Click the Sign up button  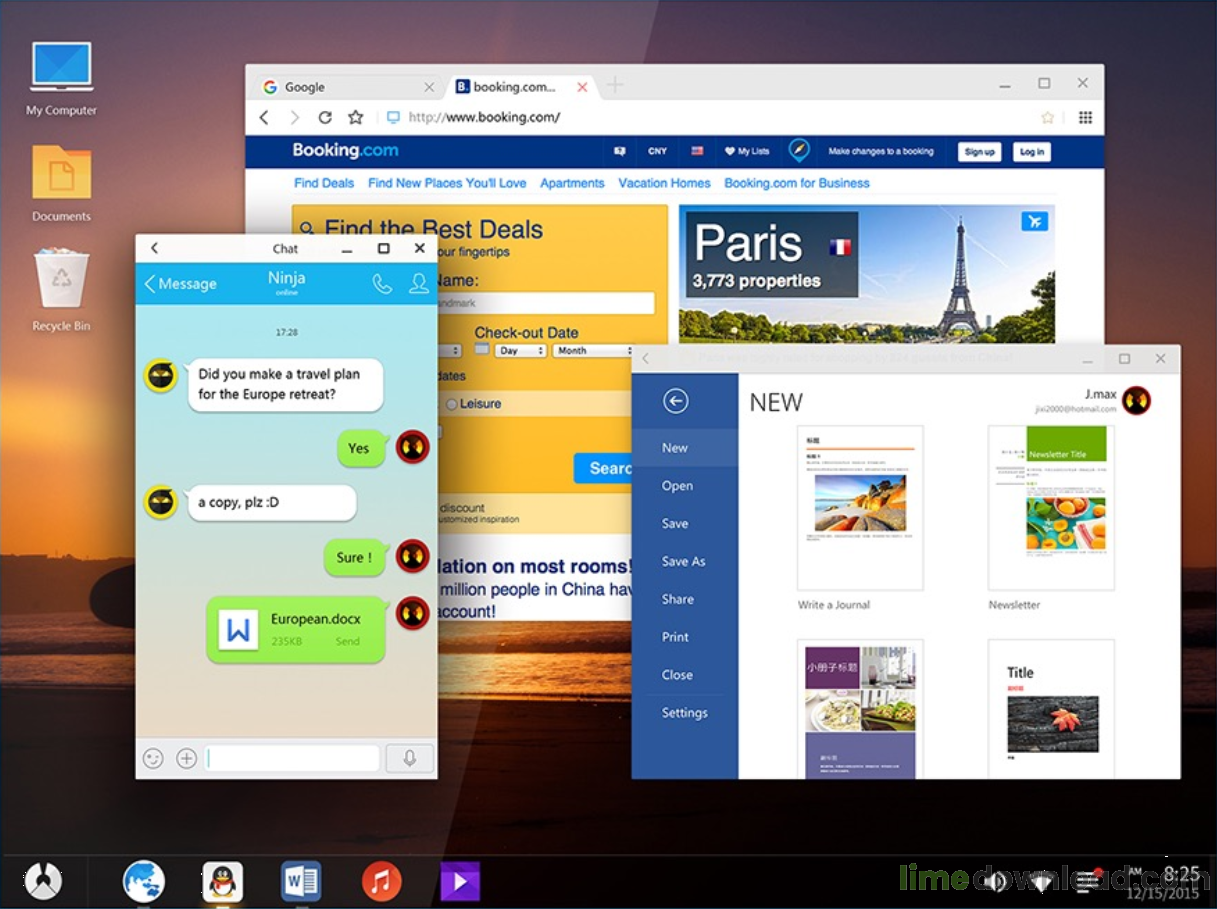[979, 152]
